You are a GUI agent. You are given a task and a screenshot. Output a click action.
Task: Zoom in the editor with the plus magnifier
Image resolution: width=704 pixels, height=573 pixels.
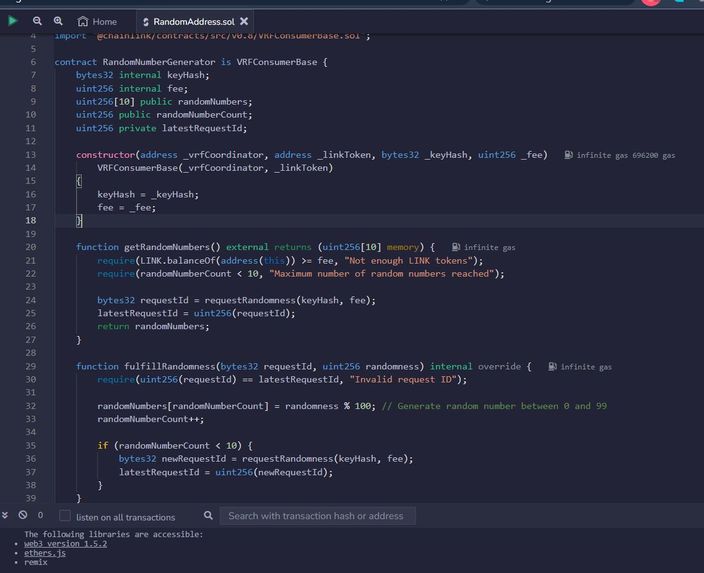(58, 21)
